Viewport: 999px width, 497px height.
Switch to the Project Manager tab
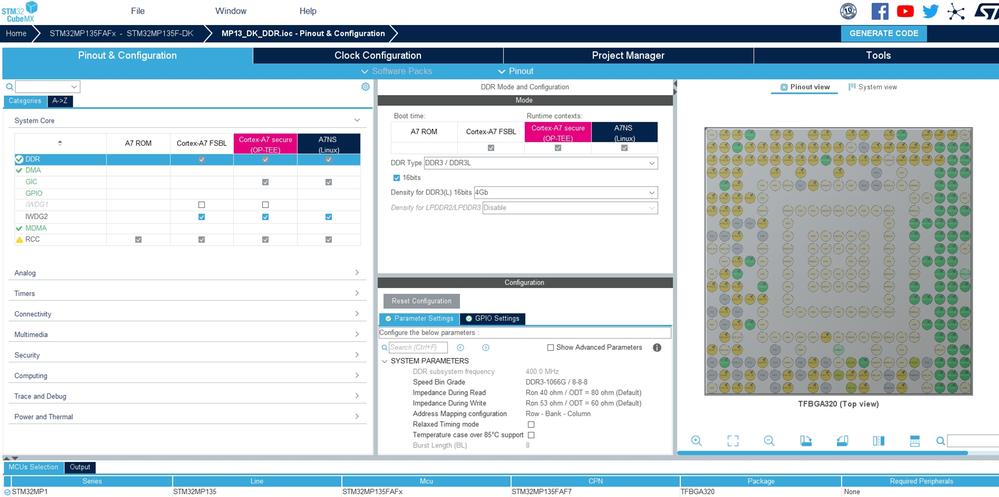point(628,55)
